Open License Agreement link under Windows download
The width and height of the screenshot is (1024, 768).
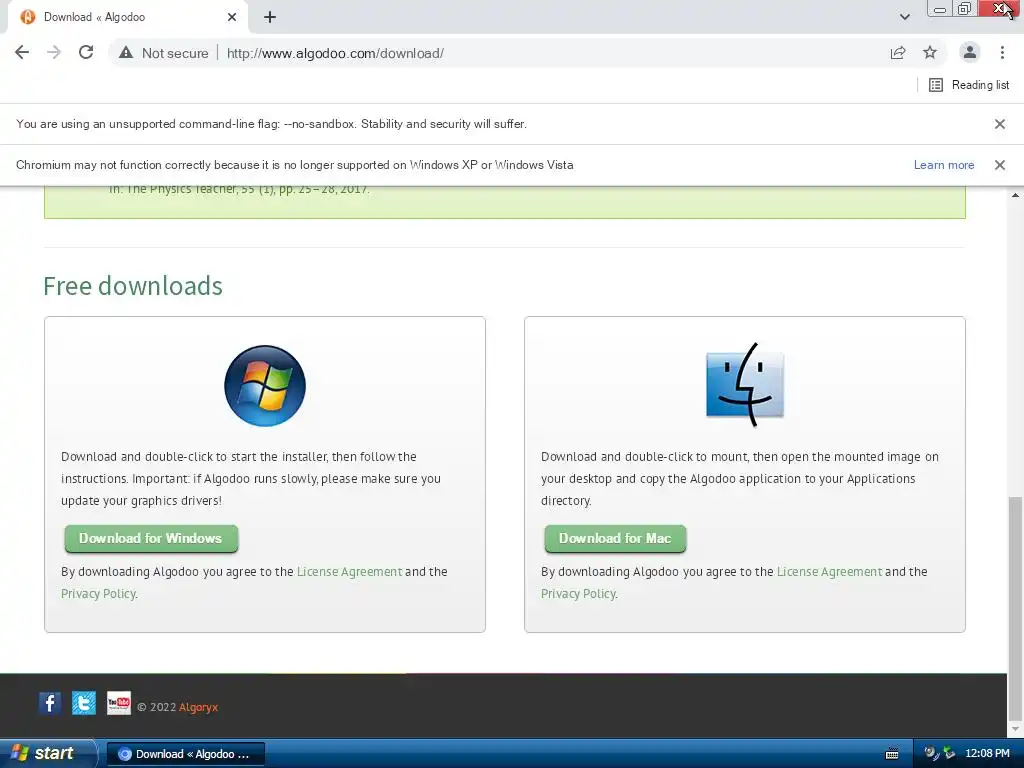point(349,571)
